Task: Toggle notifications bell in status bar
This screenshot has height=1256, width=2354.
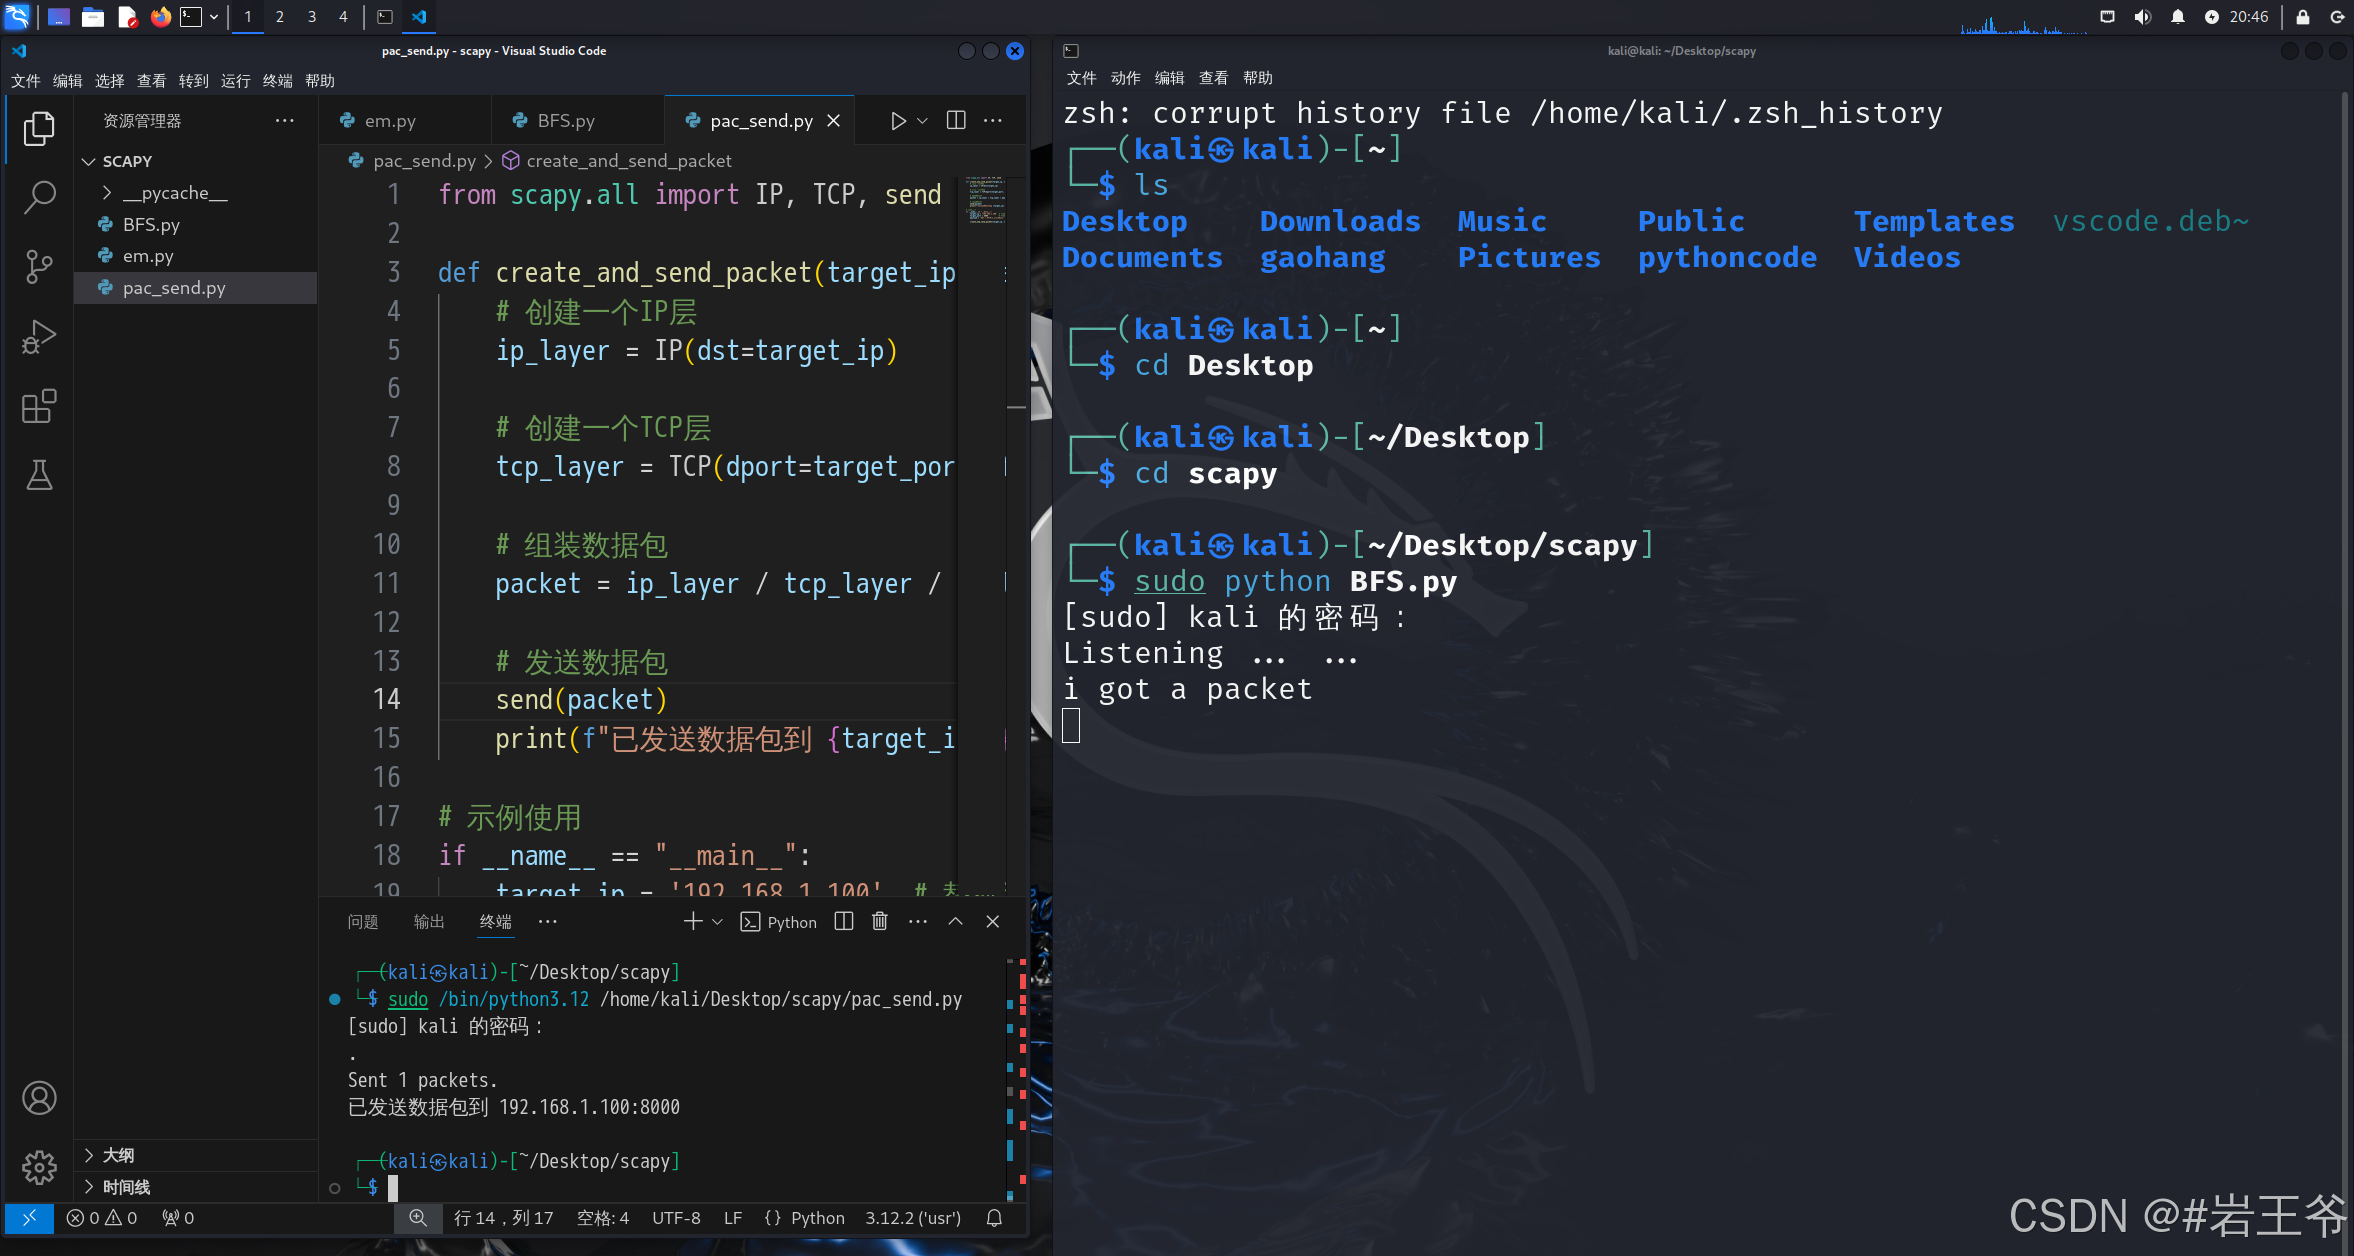Action: tap(994, 1218)
